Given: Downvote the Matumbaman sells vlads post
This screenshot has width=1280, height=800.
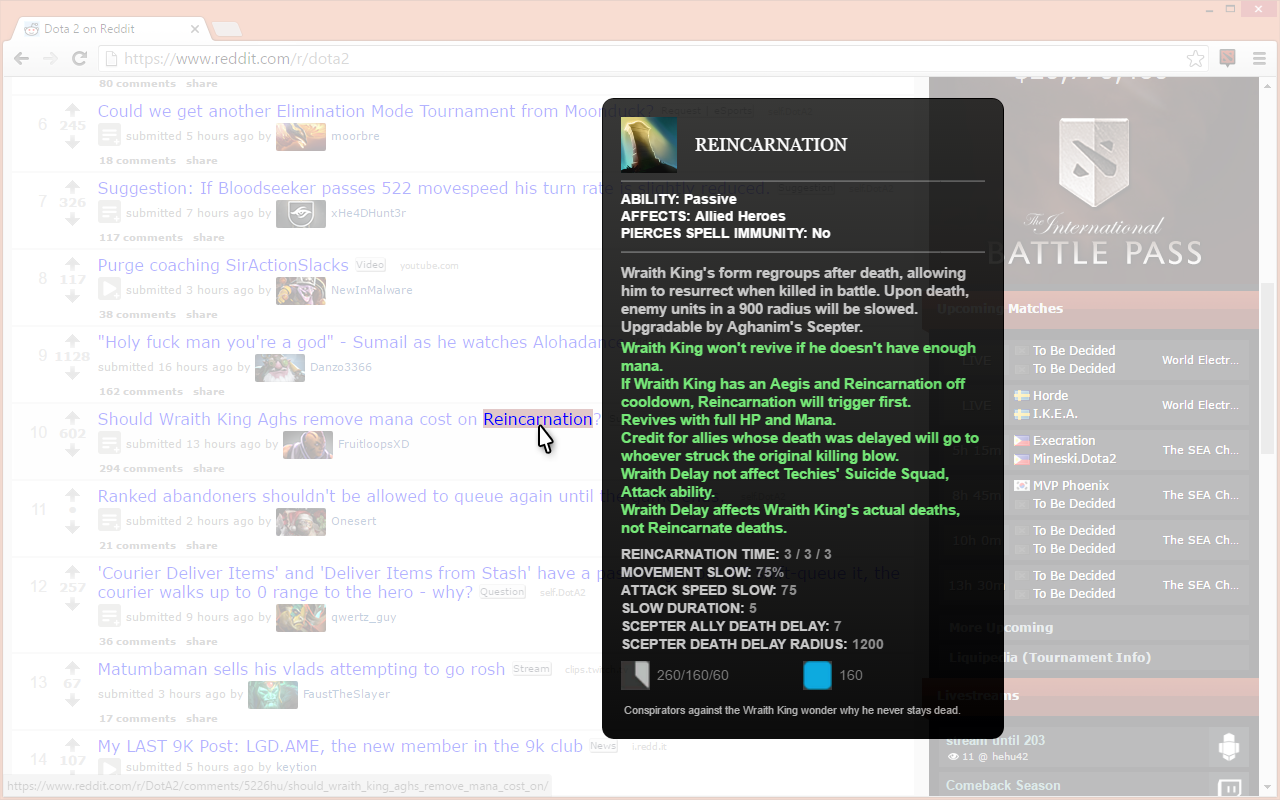Looking at the screenshot, I should [72, 701].
